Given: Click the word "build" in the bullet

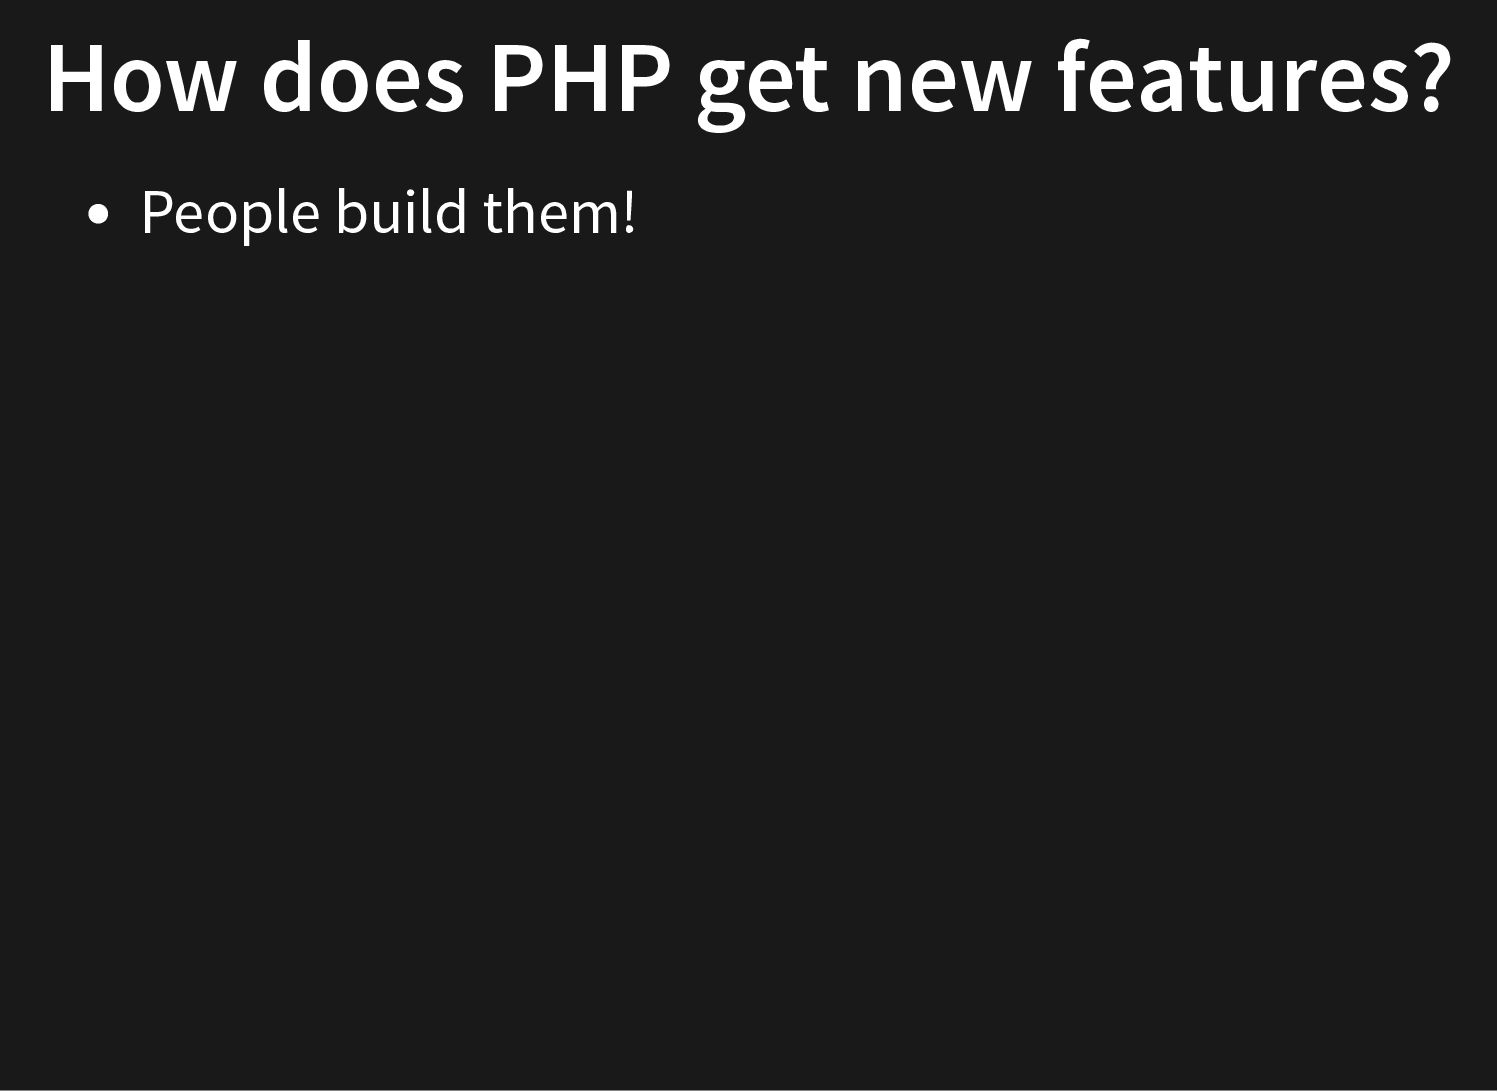Looking at the screenshot, I should [x=401, y=211].
